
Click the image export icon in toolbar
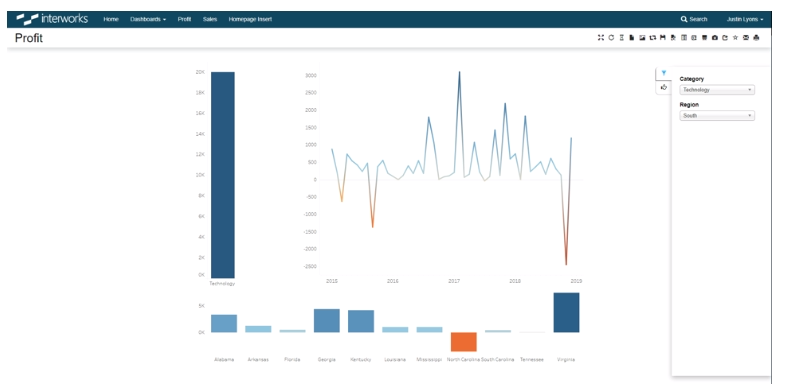pos(642,38)
